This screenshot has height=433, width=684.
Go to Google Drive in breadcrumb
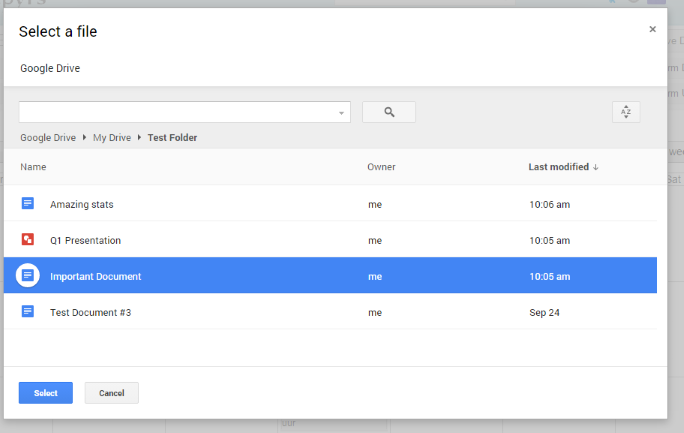tap(48, 138)
